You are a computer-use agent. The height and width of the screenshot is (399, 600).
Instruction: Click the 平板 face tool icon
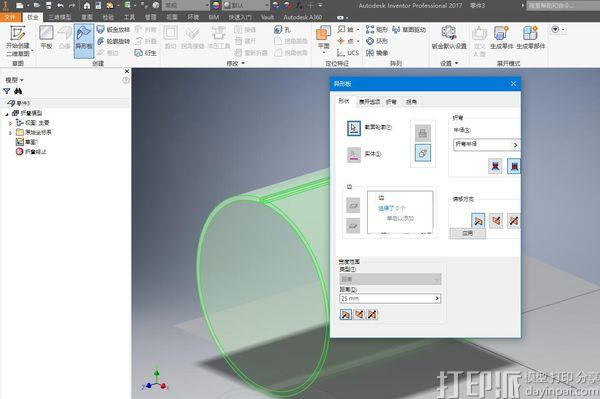pos(46,37)
